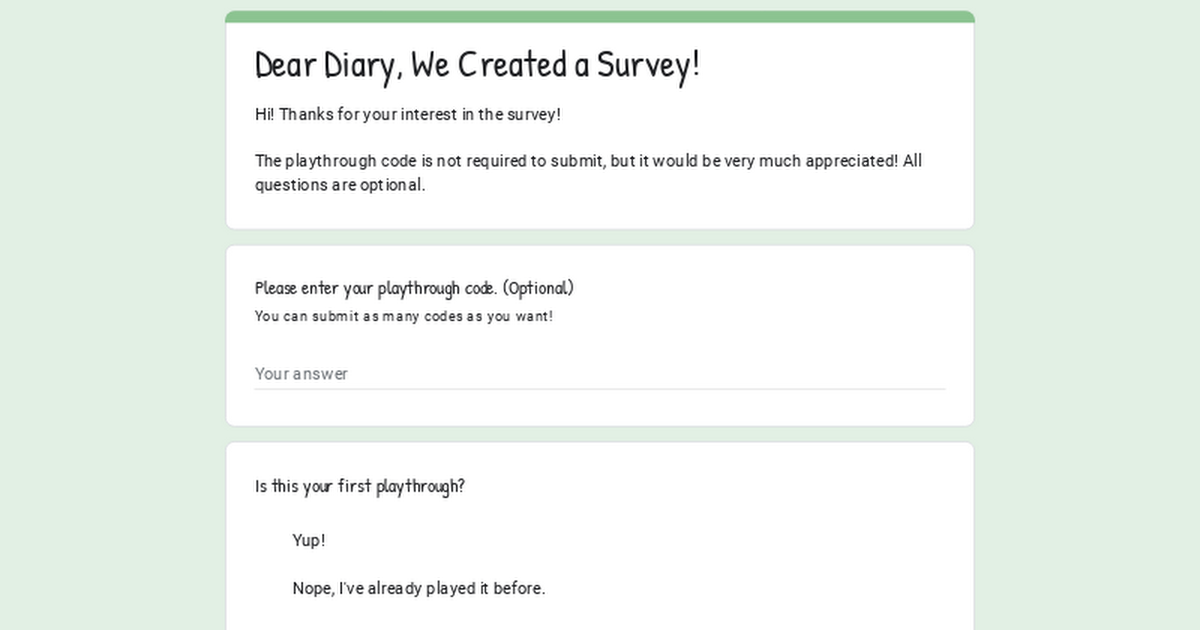Select the 'Yup!' option

pos(309,540)
